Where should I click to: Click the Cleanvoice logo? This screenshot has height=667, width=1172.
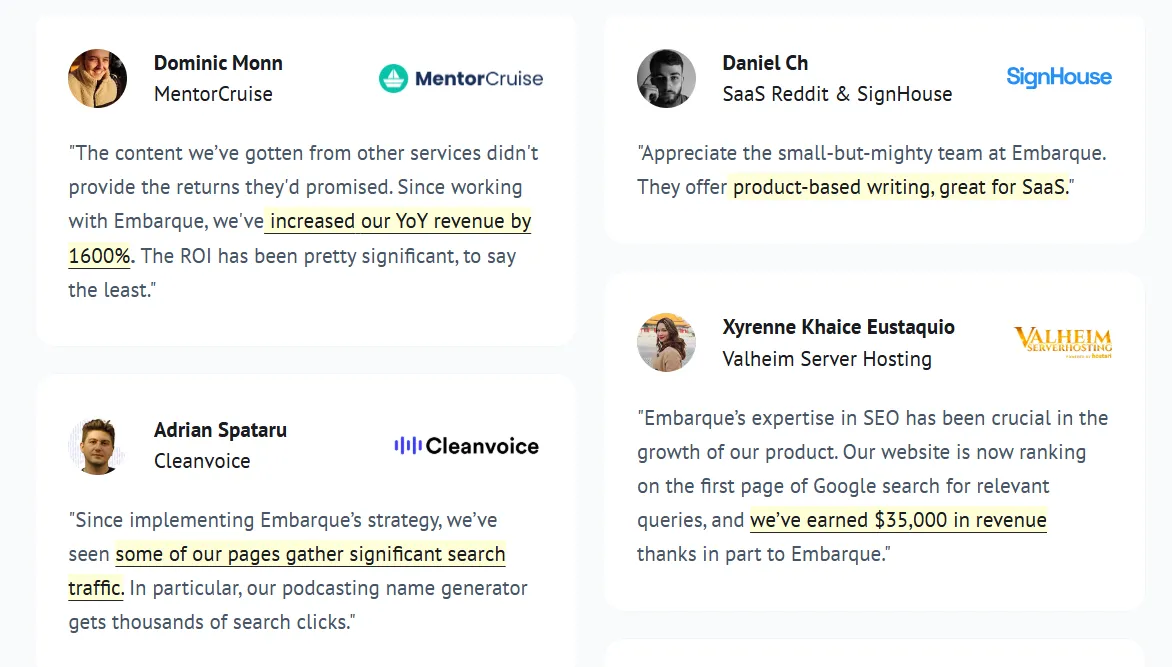coord(466,446)
